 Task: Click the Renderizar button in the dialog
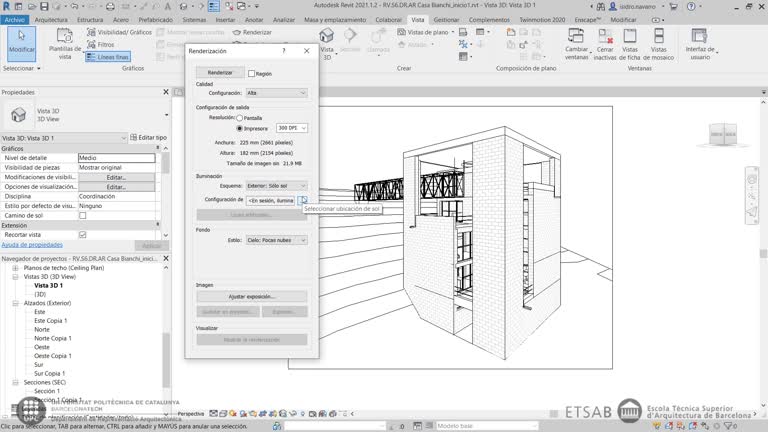click(220, 72)
